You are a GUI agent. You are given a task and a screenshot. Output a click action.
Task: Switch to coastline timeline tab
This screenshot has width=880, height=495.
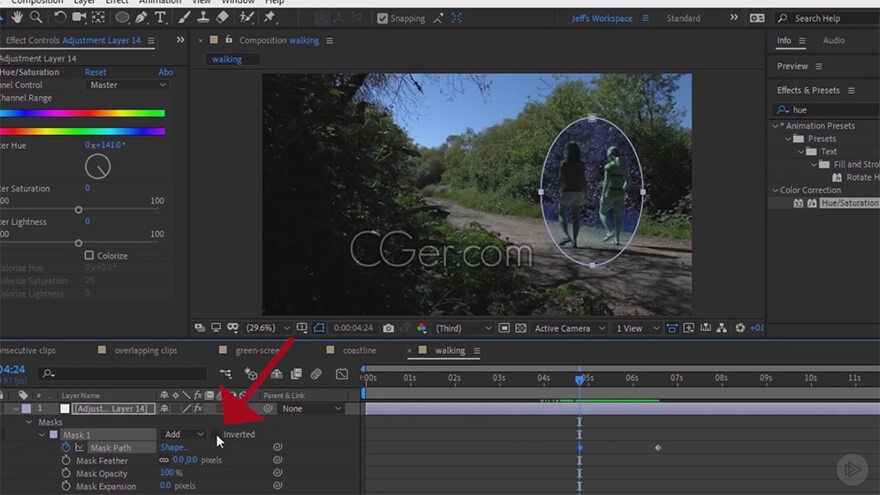click(359, 350)
